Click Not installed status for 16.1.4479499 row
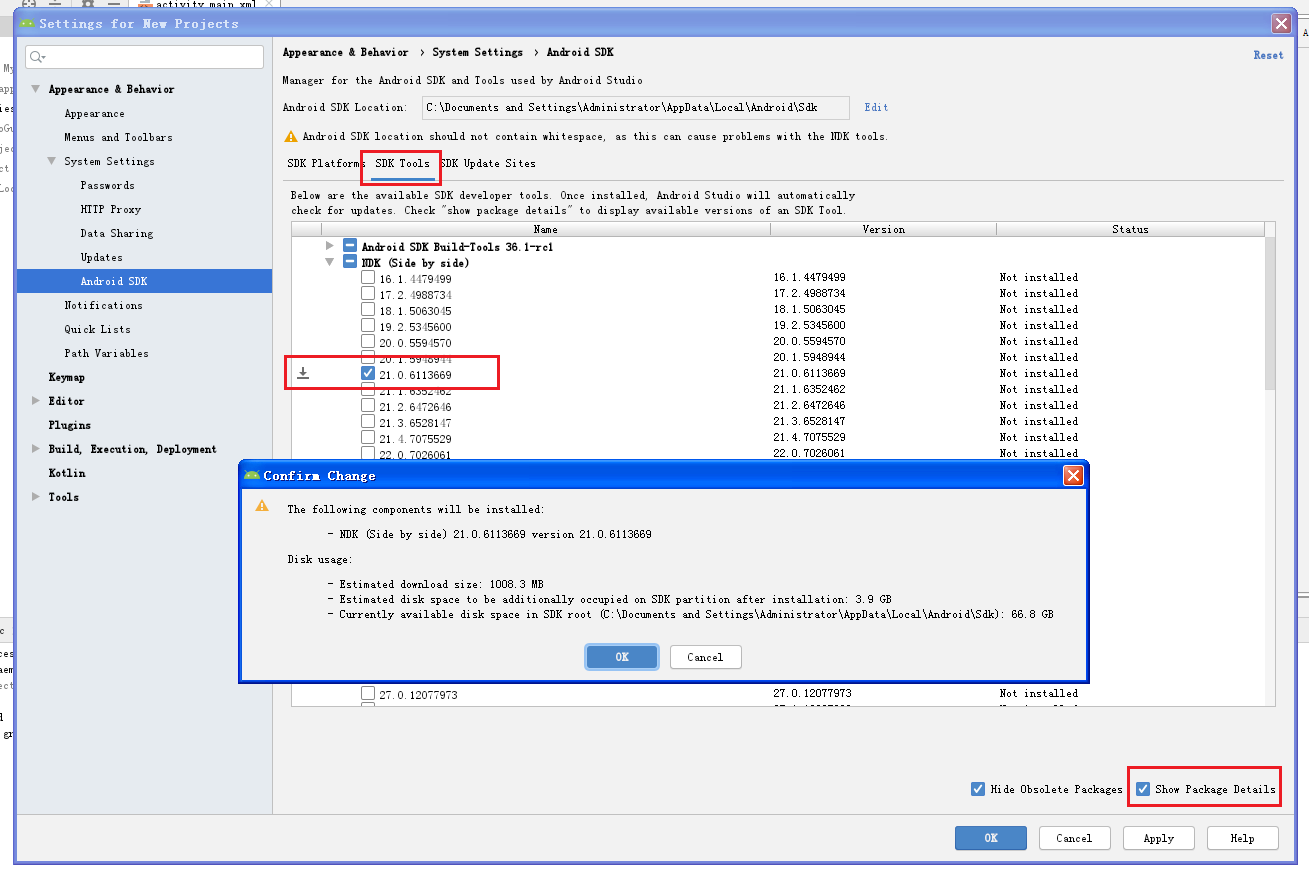This screenshot has width=1309, height=876. point(1039,278)
